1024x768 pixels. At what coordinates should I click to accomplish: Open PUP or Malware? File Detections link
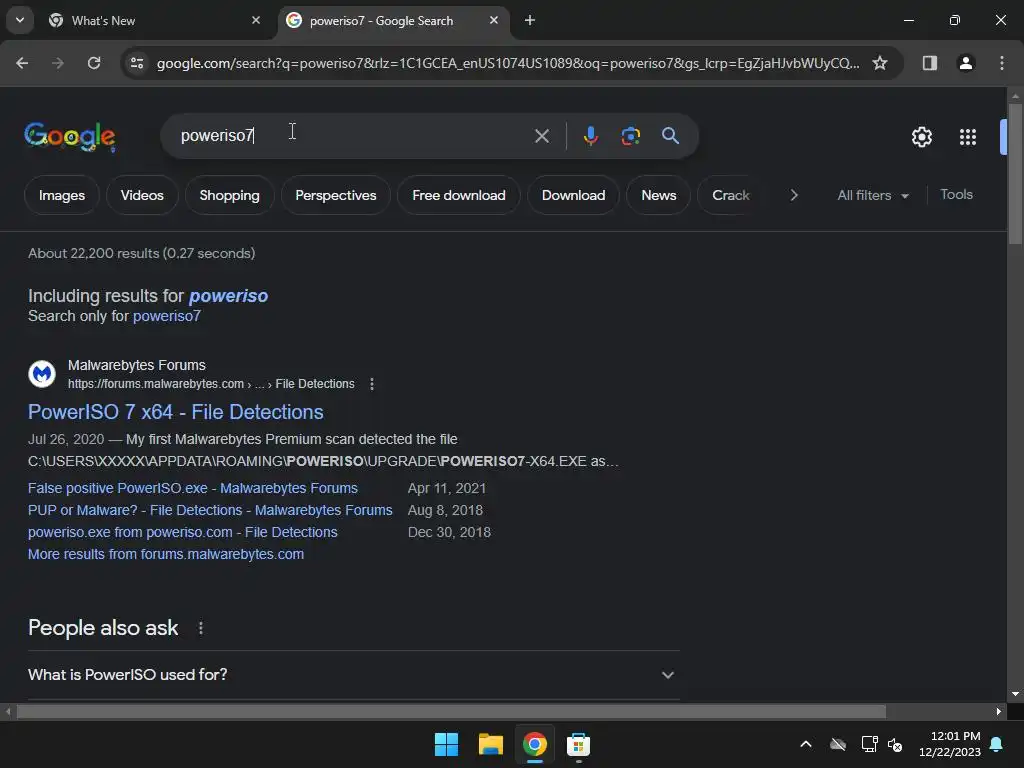210,510
